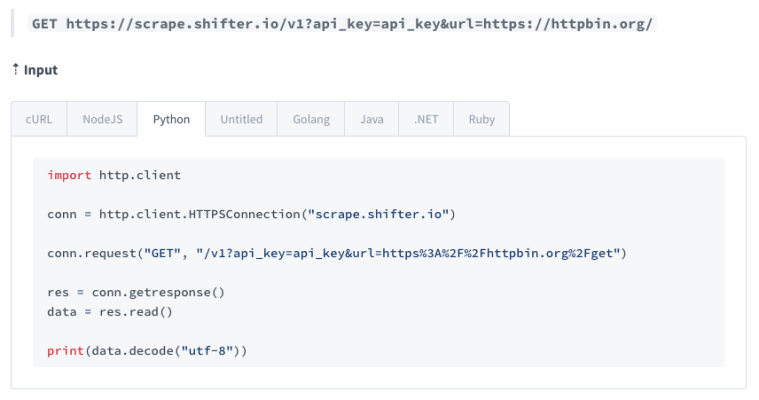
Task: Show the Untitled tab
Action: coord(241,119)
